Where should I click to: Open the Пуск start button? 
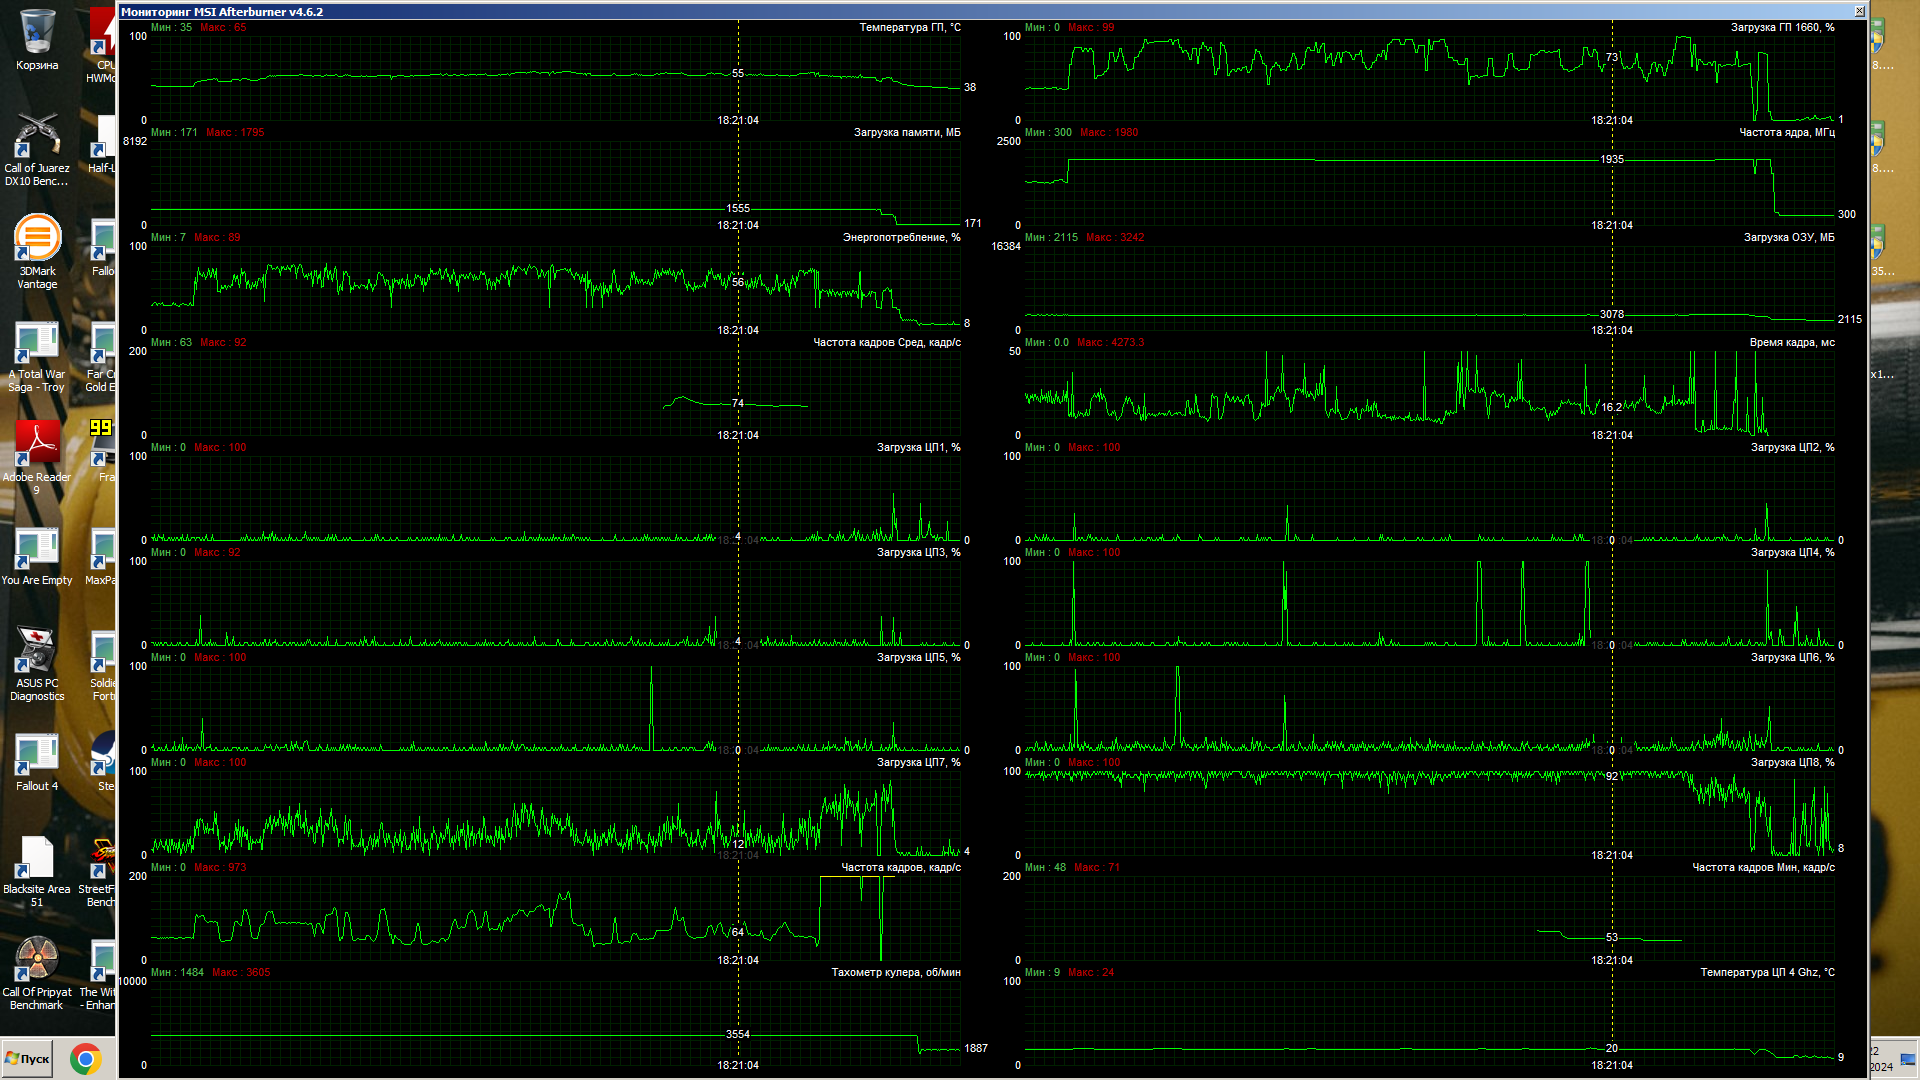(28, 1059)
